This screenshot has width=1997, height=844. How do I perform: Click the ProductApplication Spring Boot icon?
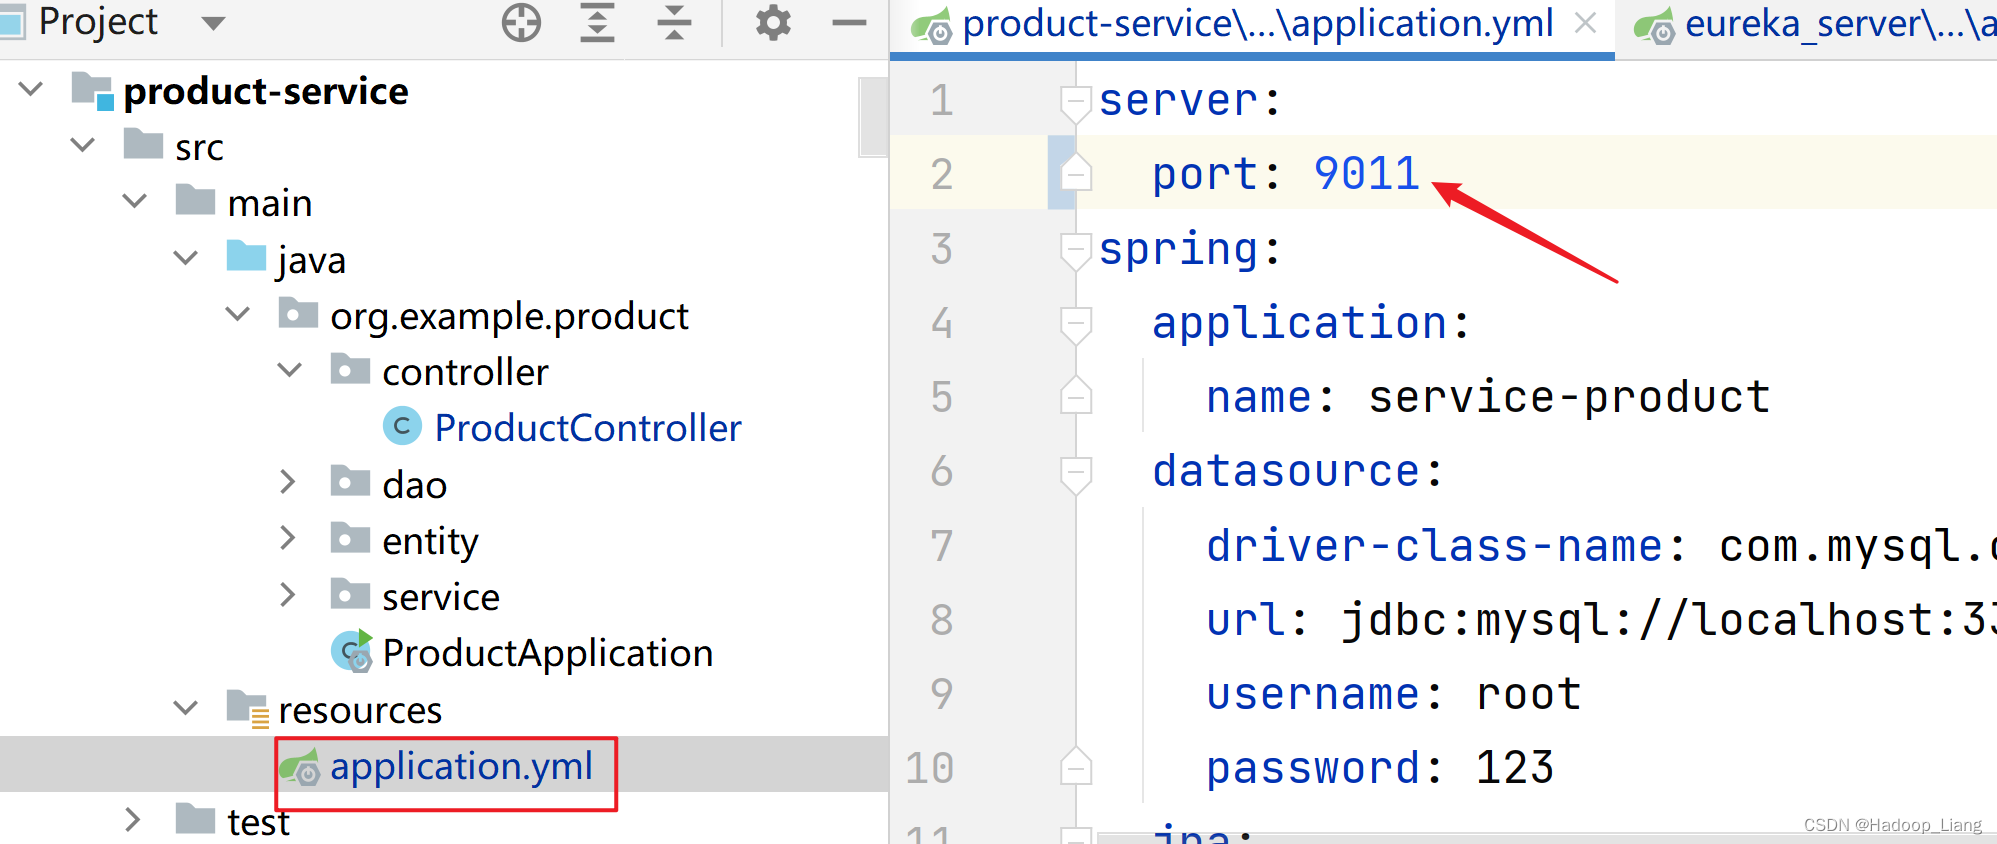(351, 652)
